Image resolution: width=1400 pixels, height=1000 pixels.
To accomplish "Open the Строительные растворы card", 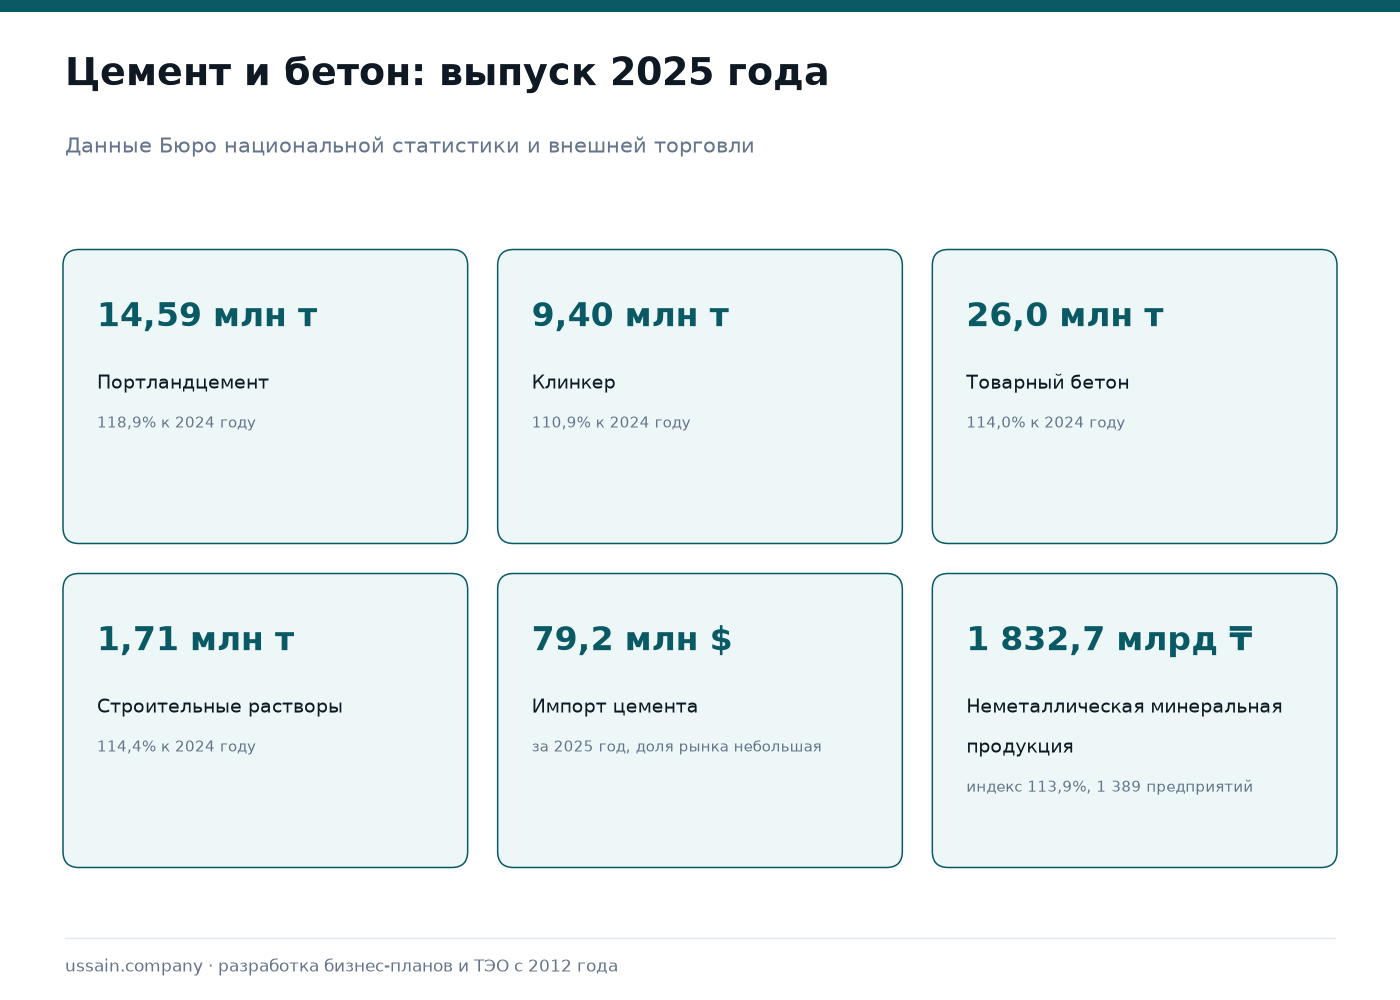I will click(x=265, y=720).
